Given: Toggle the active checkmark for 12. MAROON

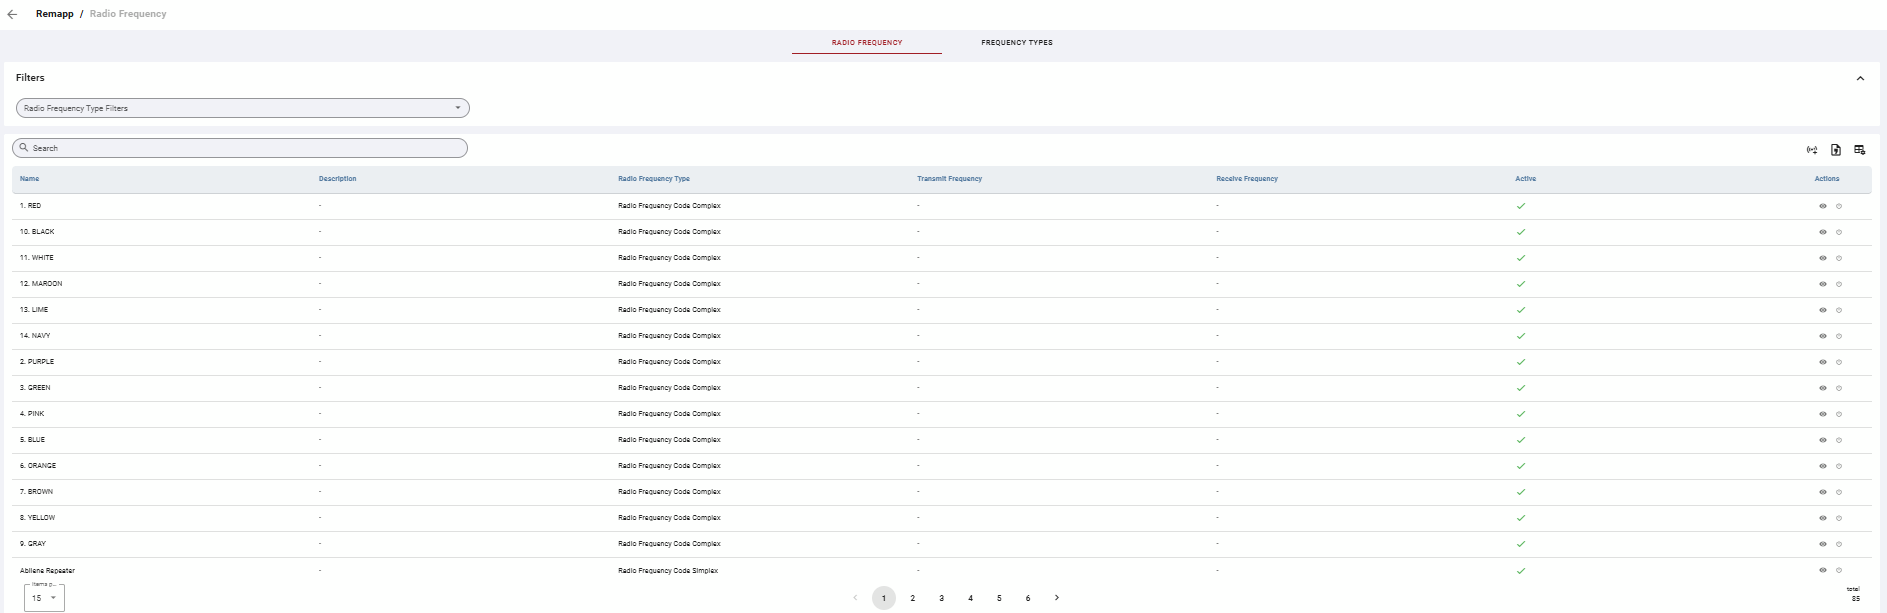Looking at the screenshot, I should [x=1521, y=284].
